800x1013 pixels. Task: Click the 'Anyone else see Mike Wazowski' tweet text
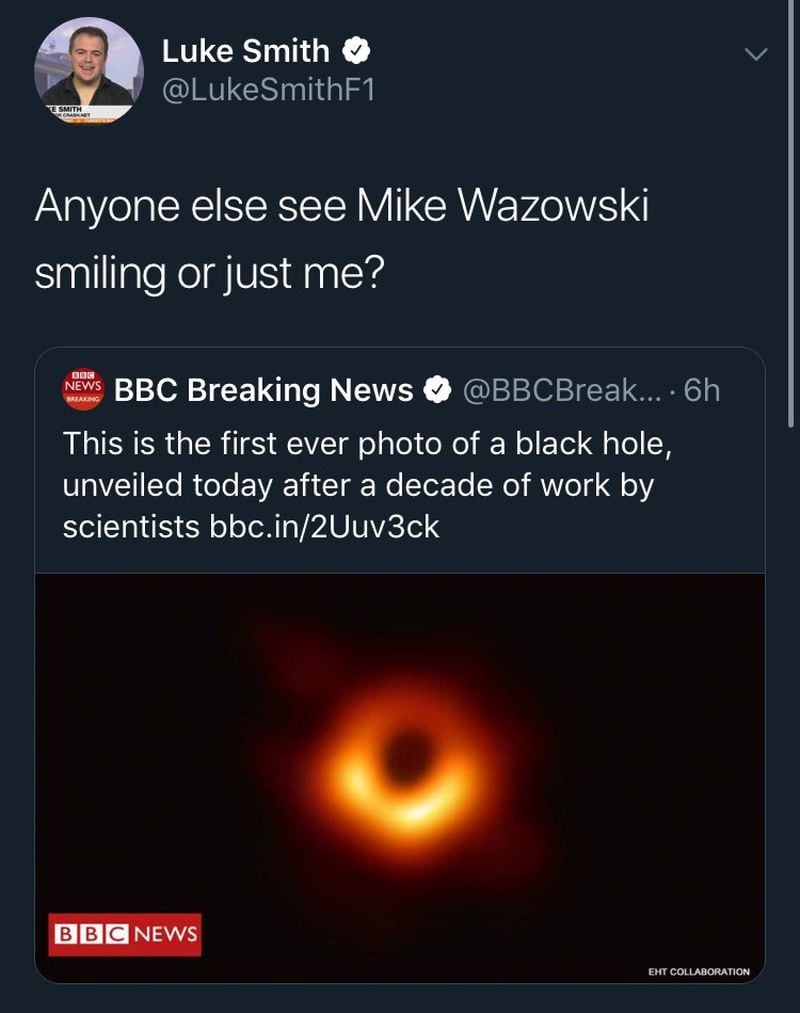click(342, 206)
